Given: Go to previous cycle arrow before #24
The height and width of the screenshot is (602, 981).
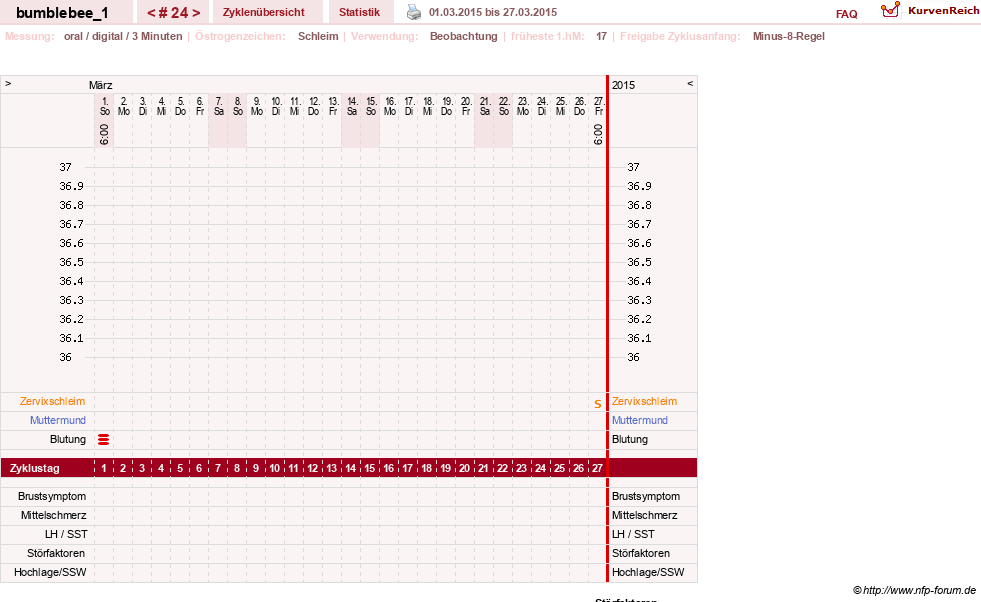Looking at the screenshot, I should click(151, 13).
